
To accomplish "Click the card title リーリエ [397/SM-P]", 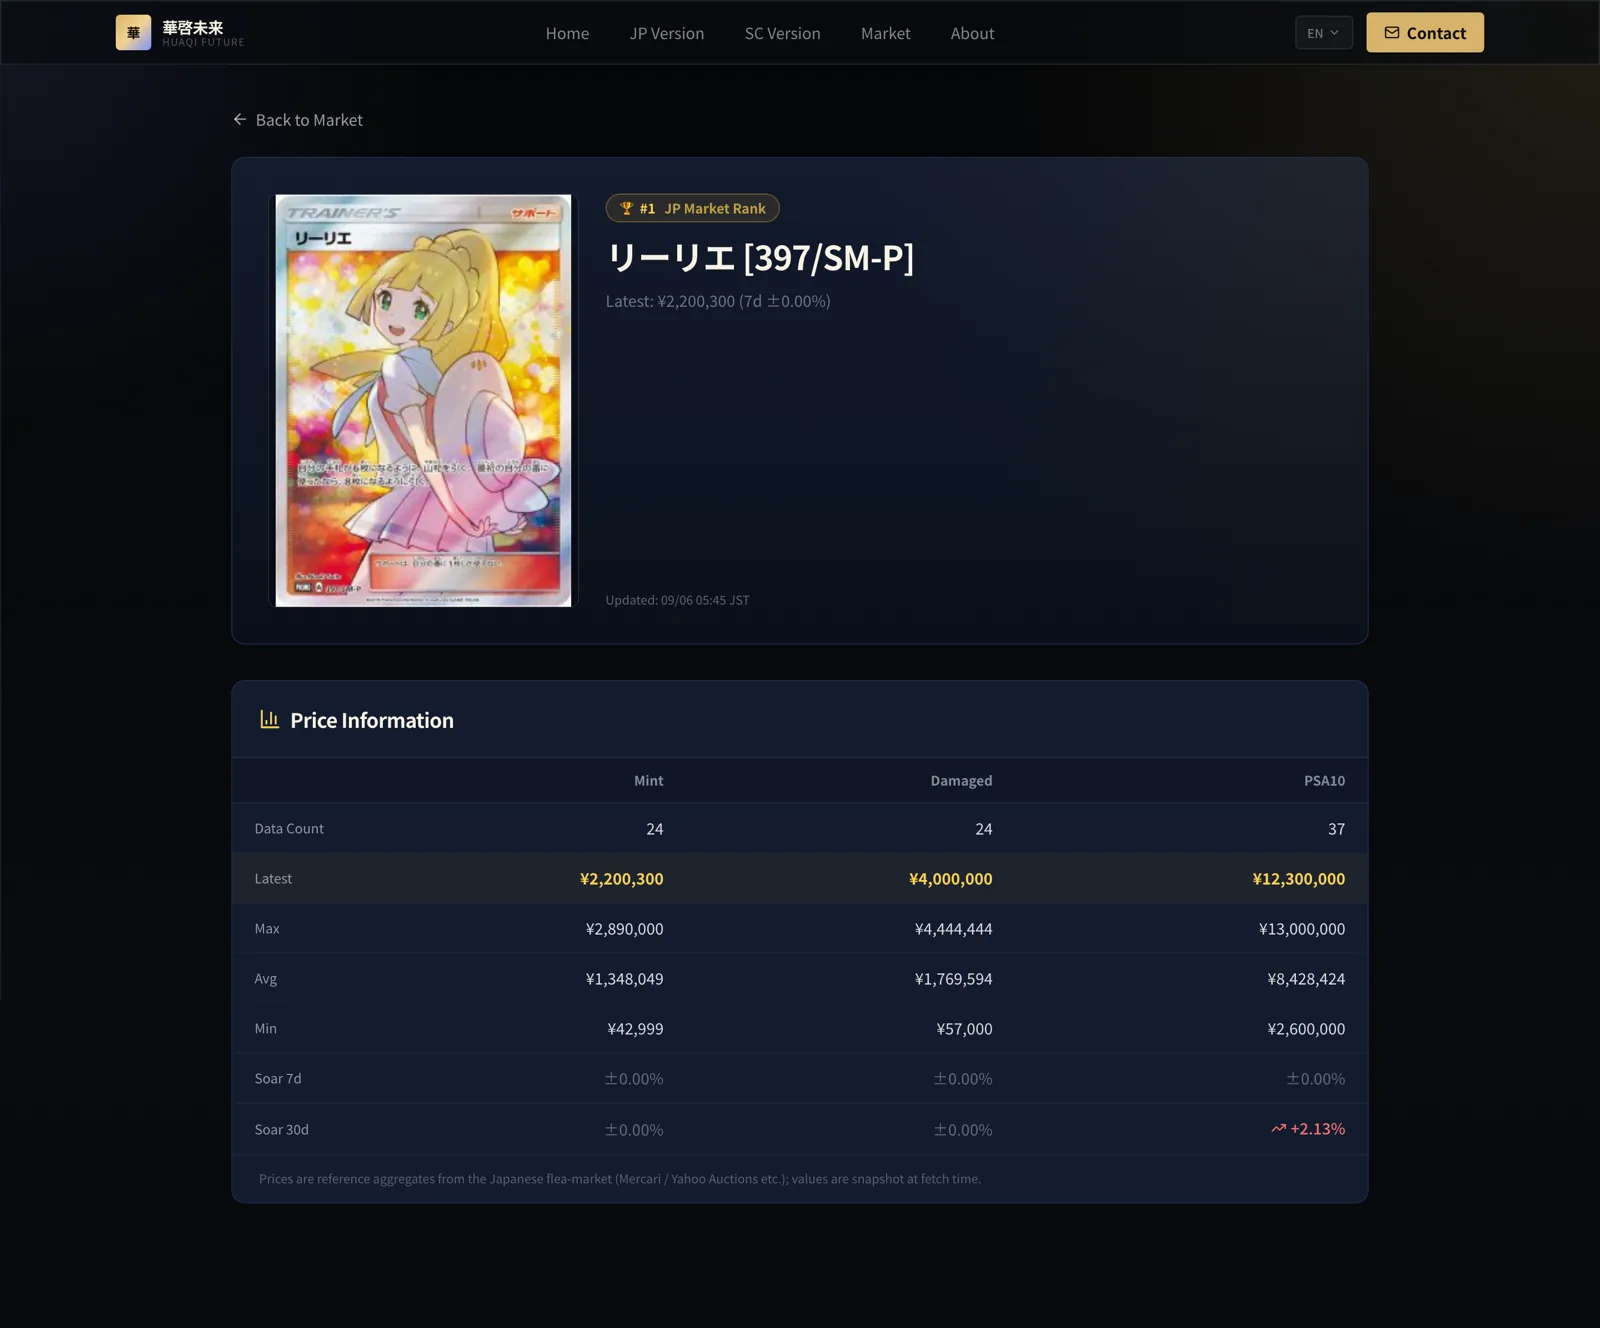I will [x=760, y=257].
